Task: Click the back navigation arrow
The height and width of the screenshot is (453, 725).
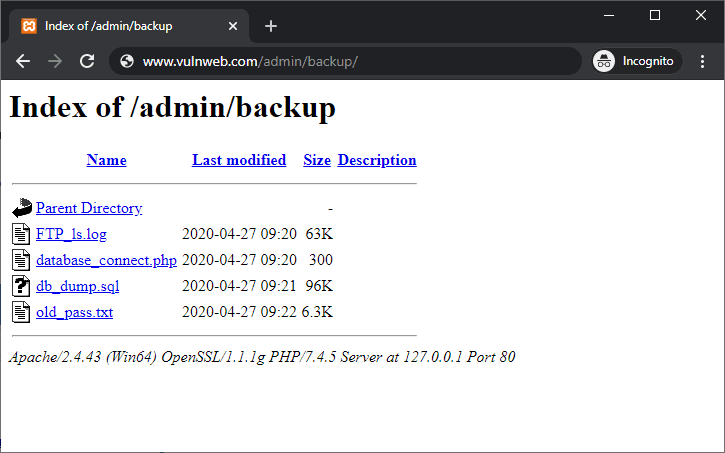Action: click(x=23, y=61)
